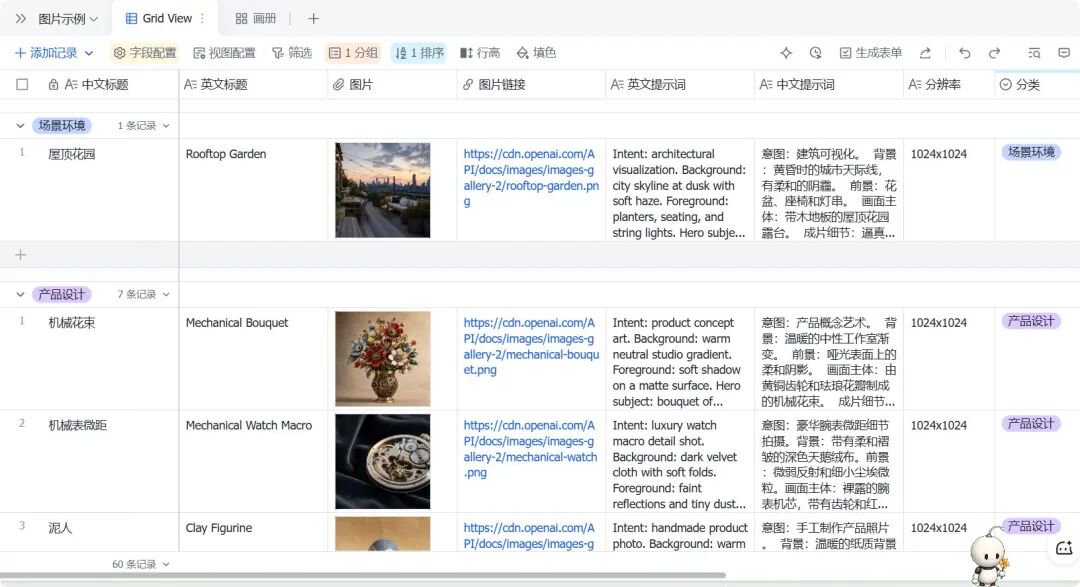
Task: Click the horizontal scrollbar at the bottom
Action: tap(363, 575)
